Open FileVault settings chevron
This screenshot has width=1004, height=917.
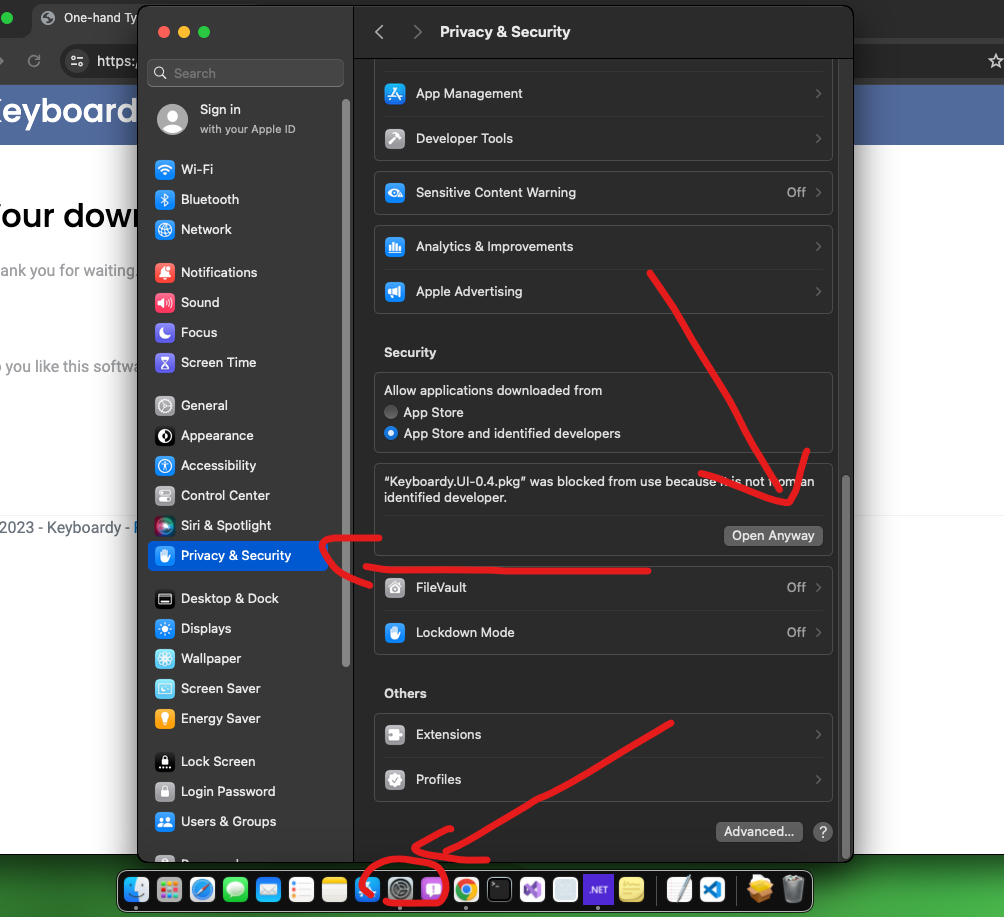pyautogui.click(x=818, y=587)
